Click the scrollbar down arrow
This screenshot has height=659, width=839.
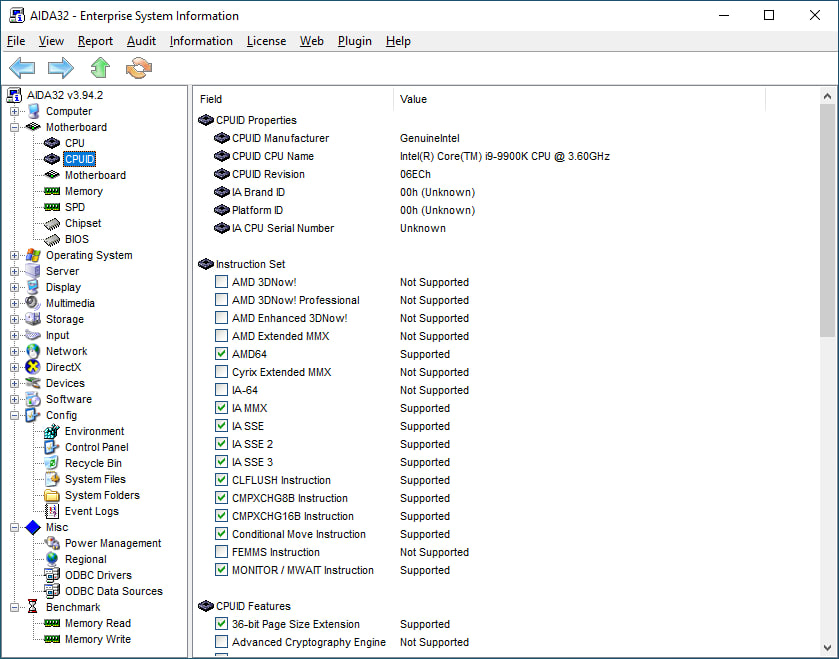click(x=827, y=647)
